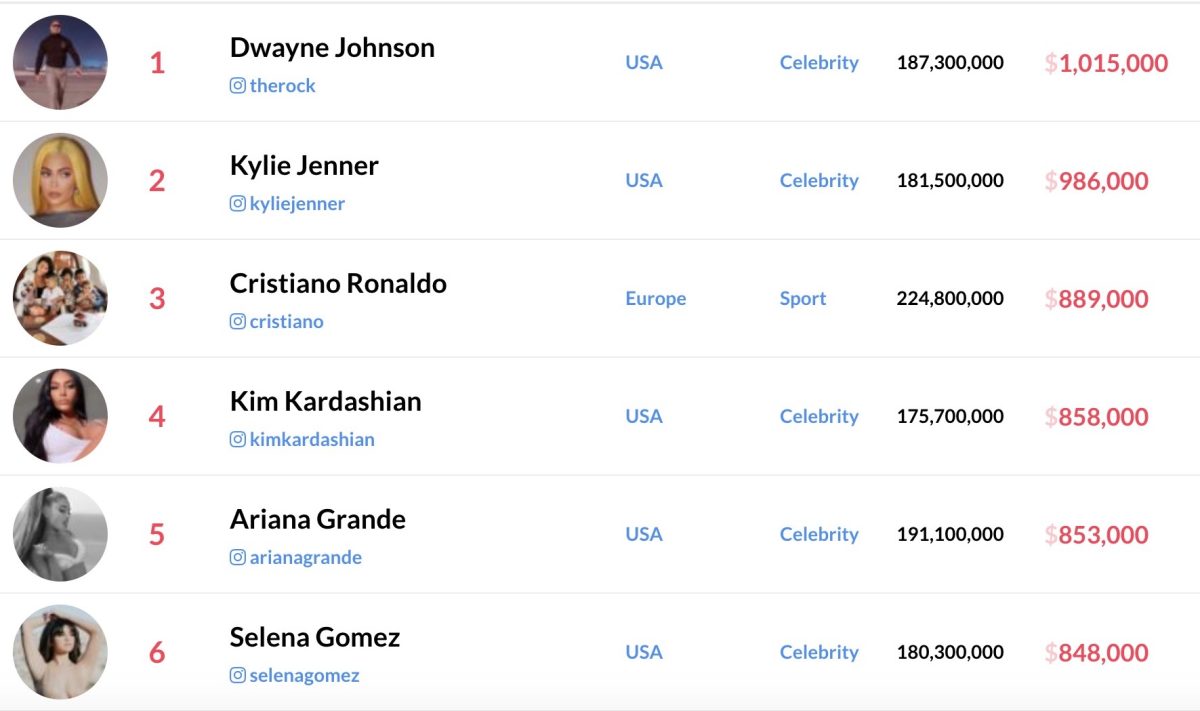Click USA in Dwayne Johnson's row
The image size is (1200, 711).
(x=644, y=62)
